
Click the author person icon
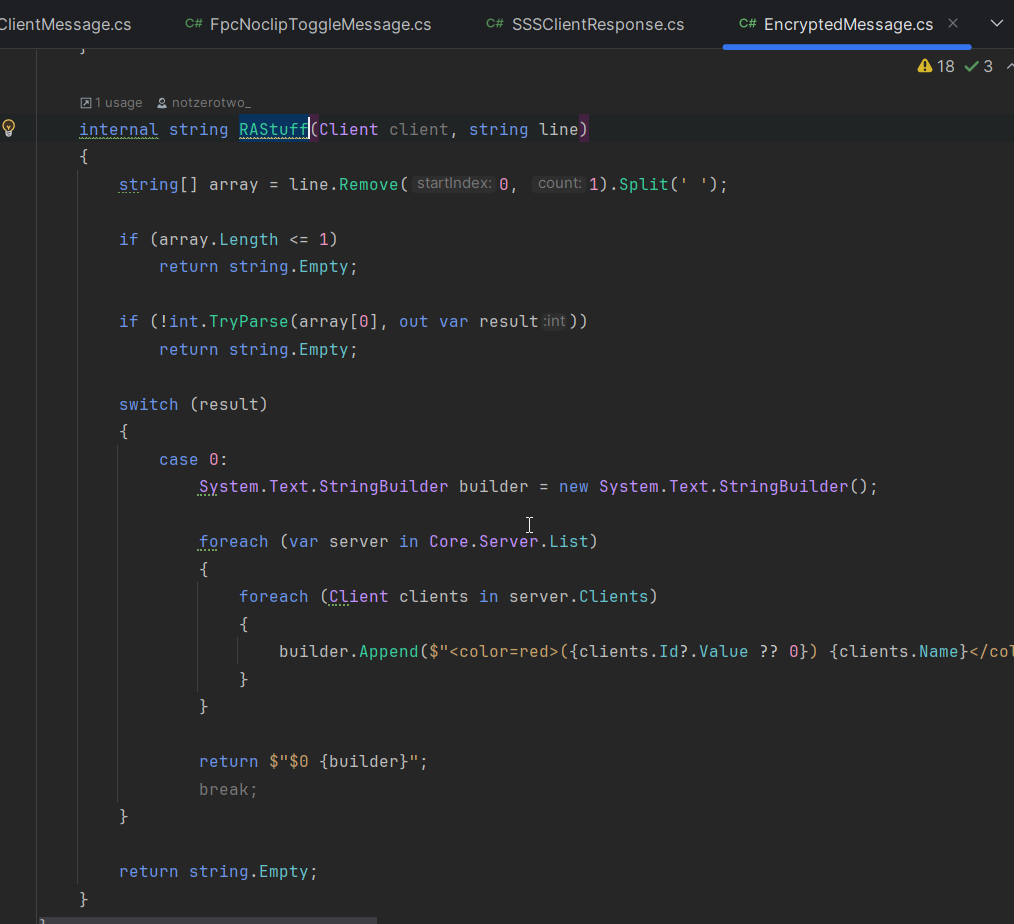162,103
